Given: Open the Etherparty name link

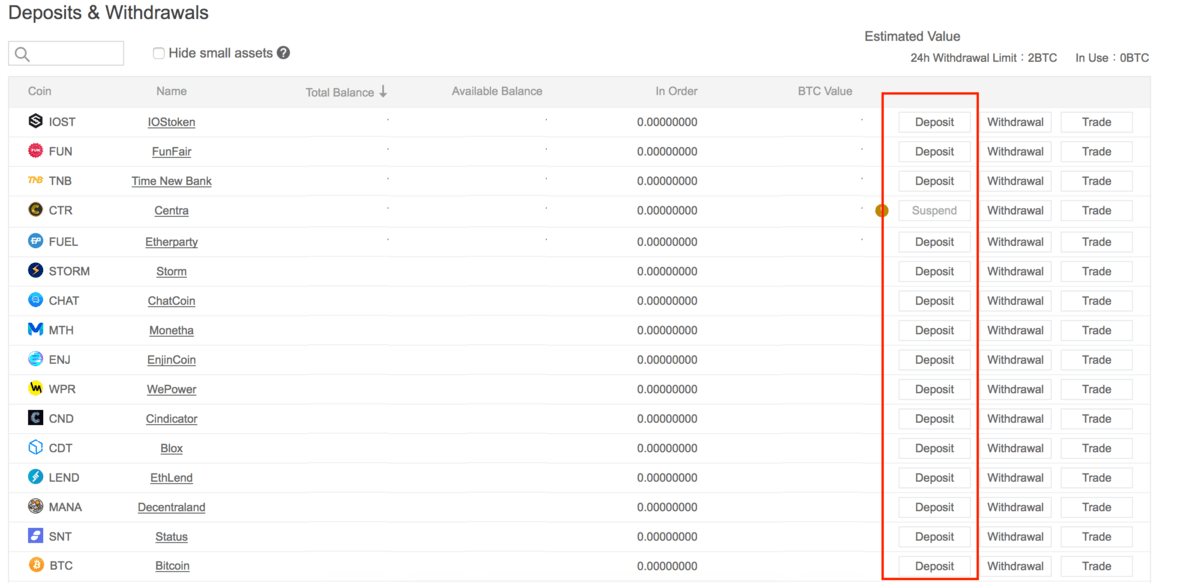Looking at the screenshot, I should [x=172, y=242].
